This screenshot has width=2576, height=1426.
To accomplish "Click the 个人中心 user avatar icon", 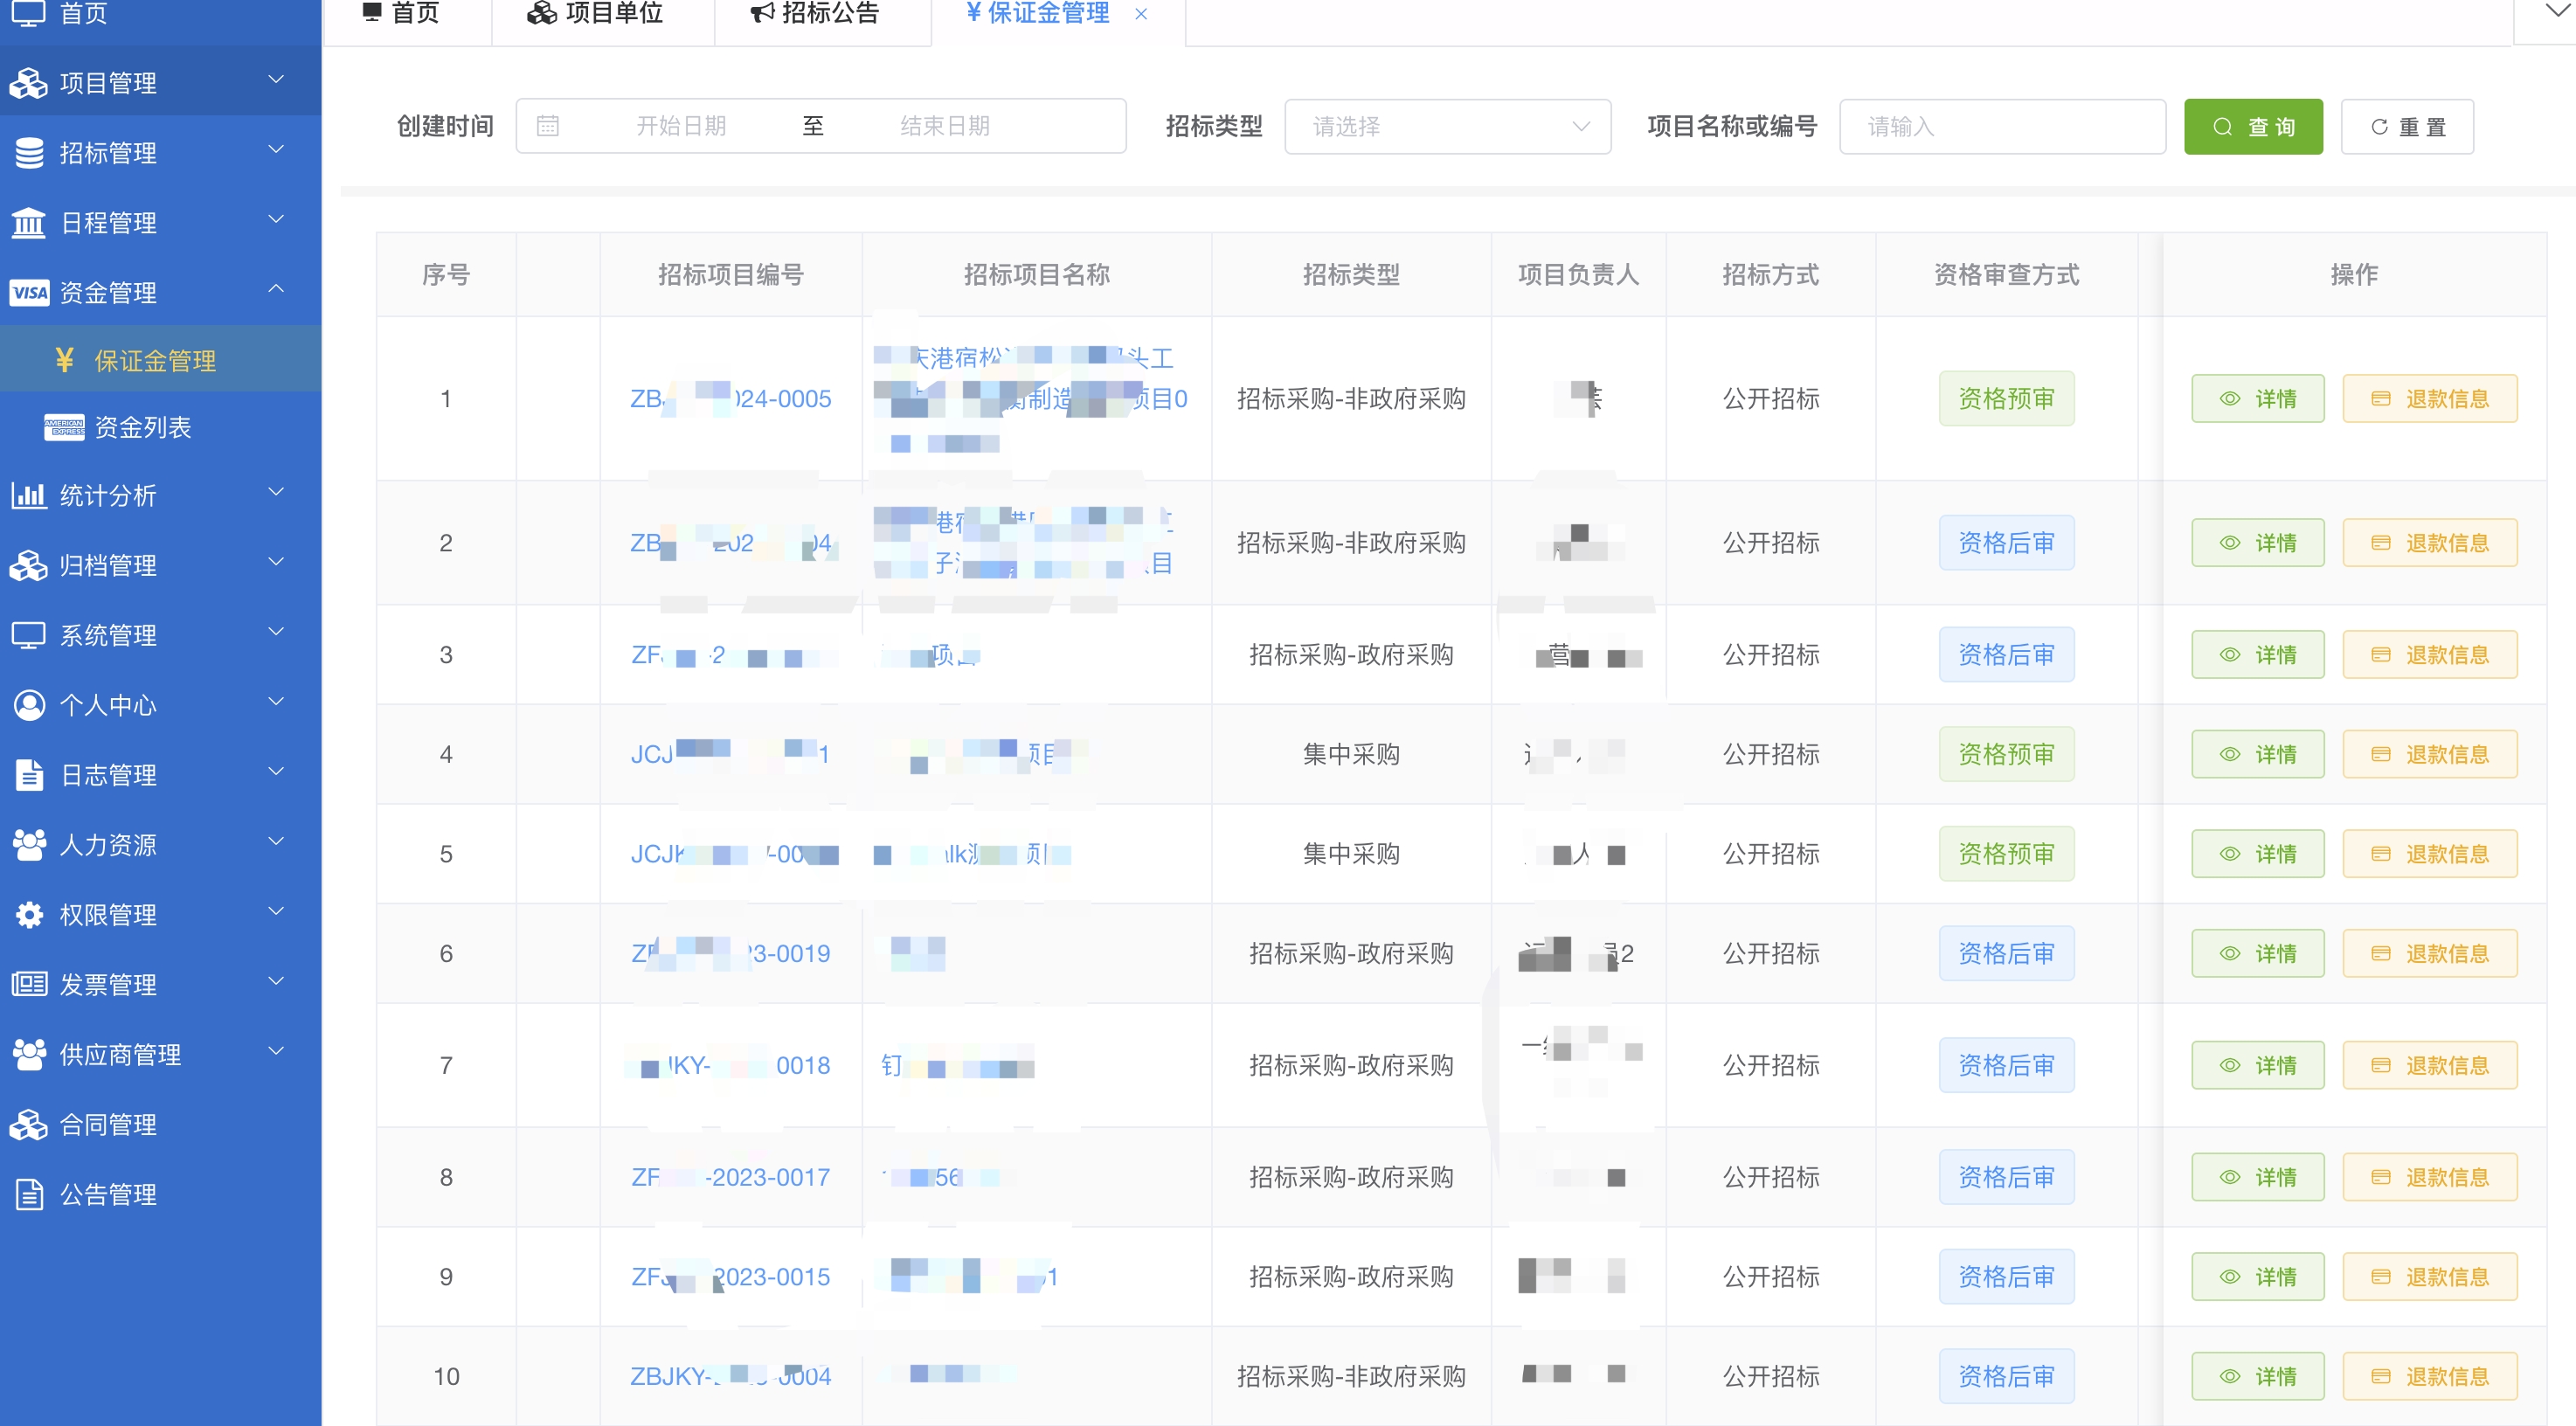I will 29,705.
